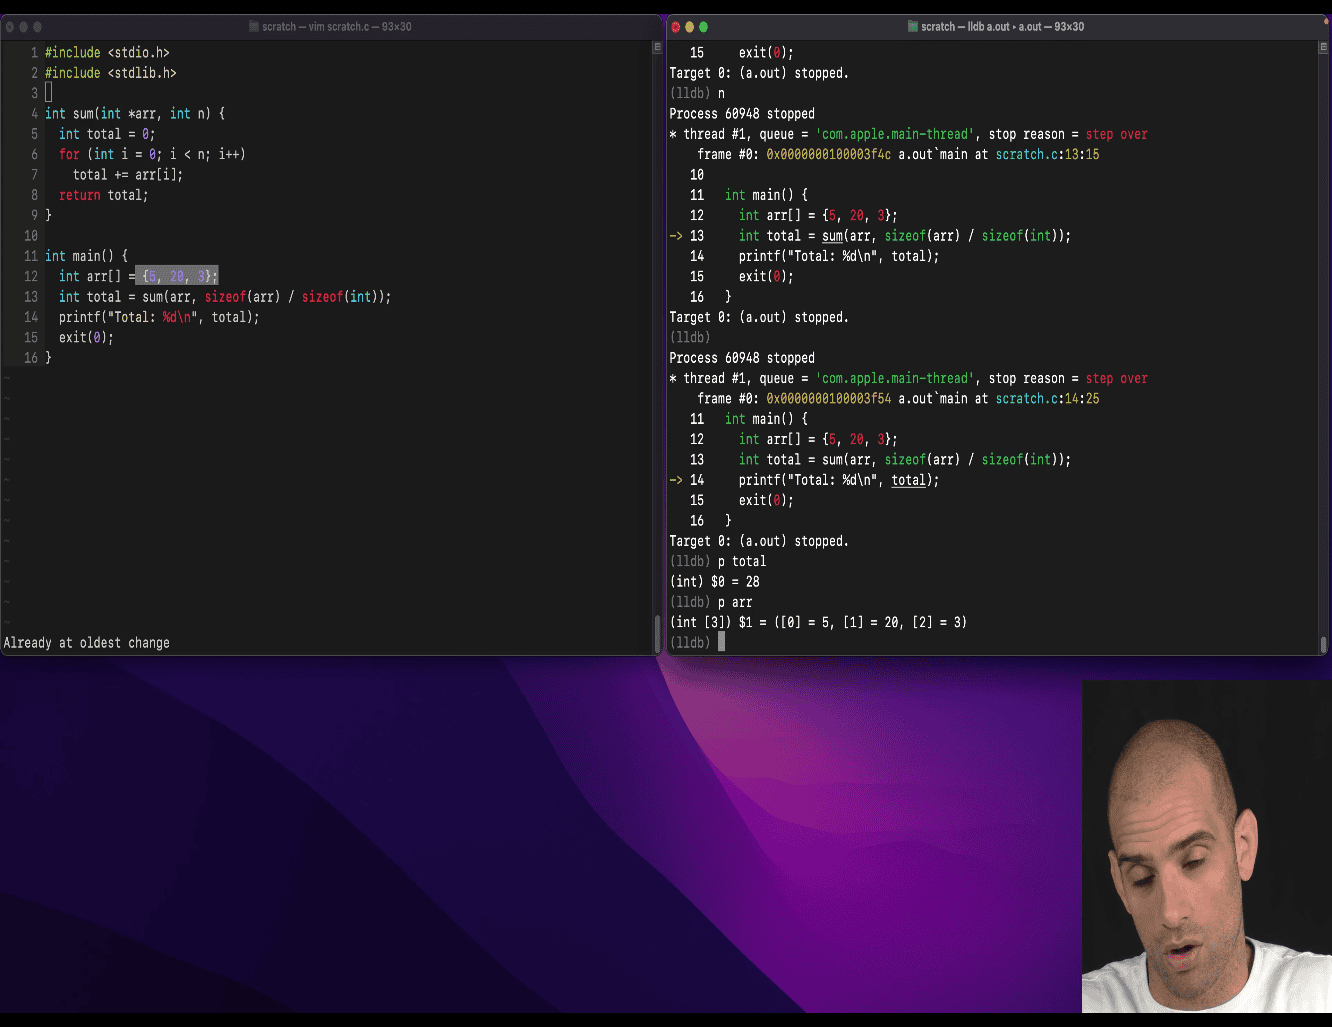
Task: Place the cursor on the return total line in vim
Action: coord(103,195)
